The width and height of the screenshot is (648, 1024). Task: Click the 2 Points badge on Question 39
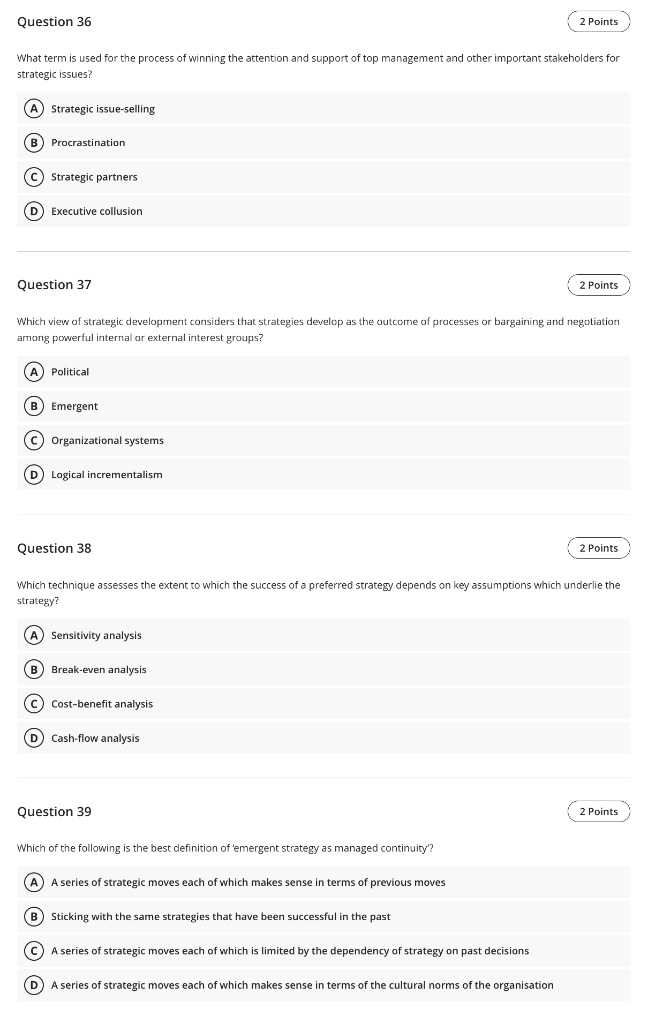coord(599,811)
